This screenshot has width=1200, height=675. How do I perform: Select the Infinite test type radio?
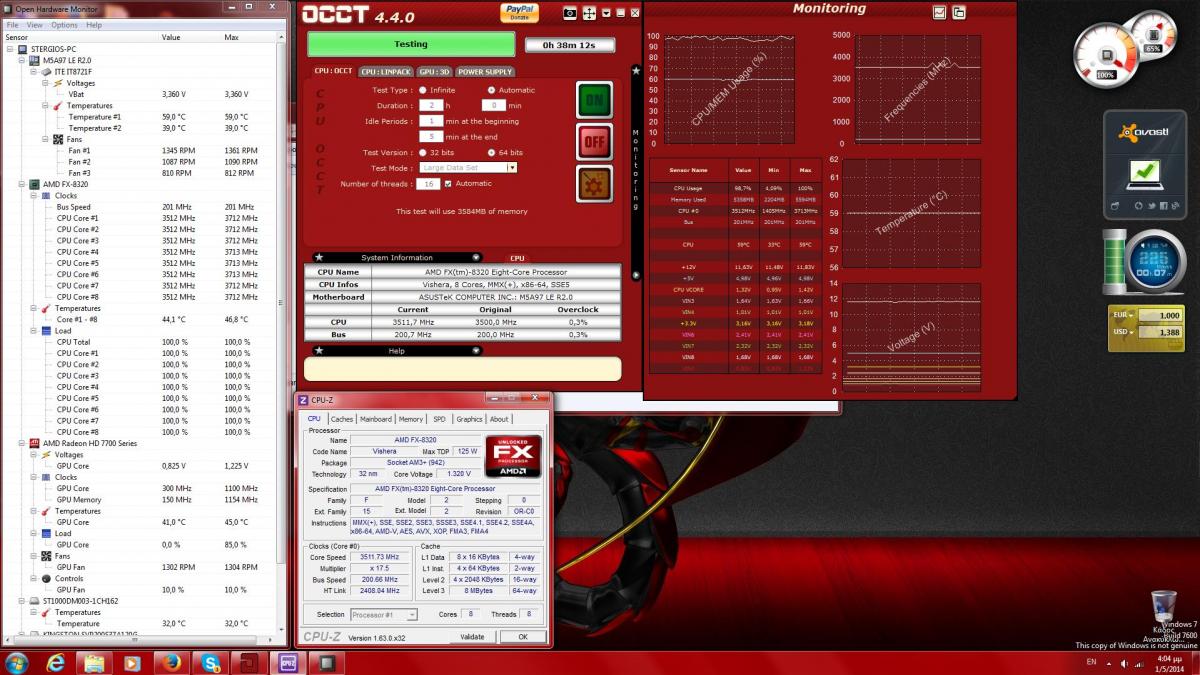pyautogui.click(x=422, y=90)
